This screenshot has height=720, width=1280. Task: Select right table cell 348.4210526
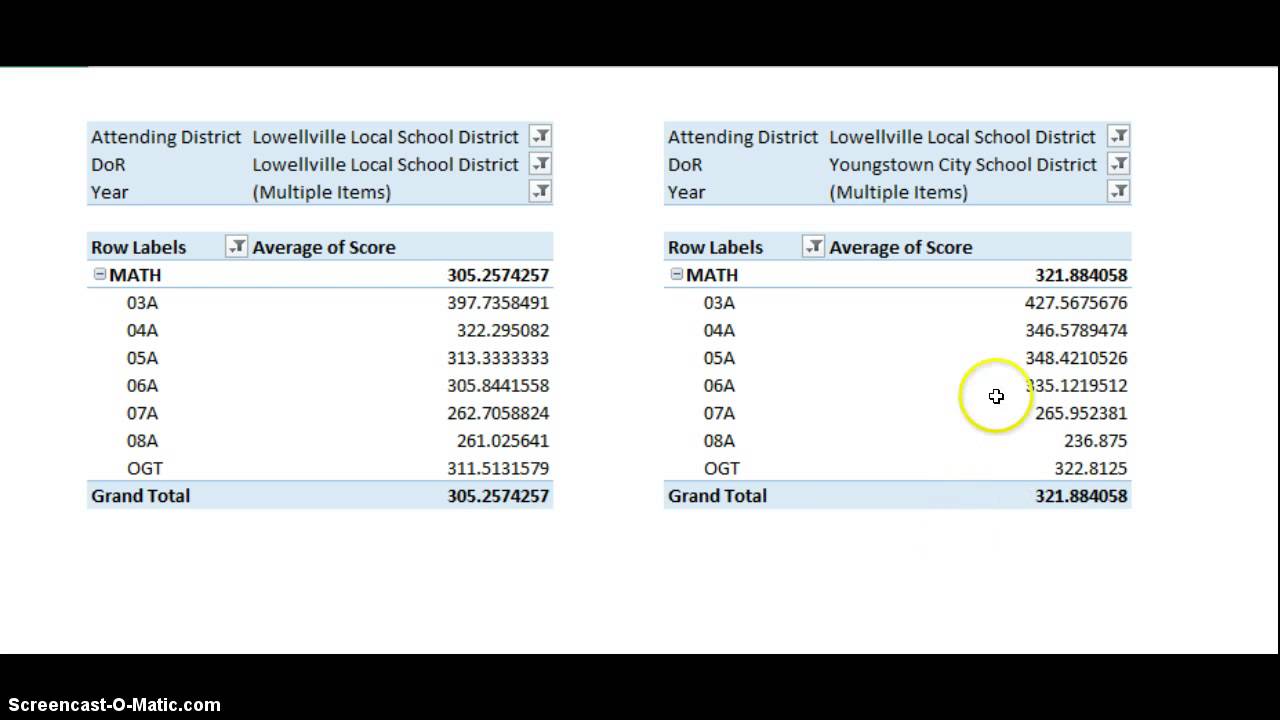click(1076, 357)
